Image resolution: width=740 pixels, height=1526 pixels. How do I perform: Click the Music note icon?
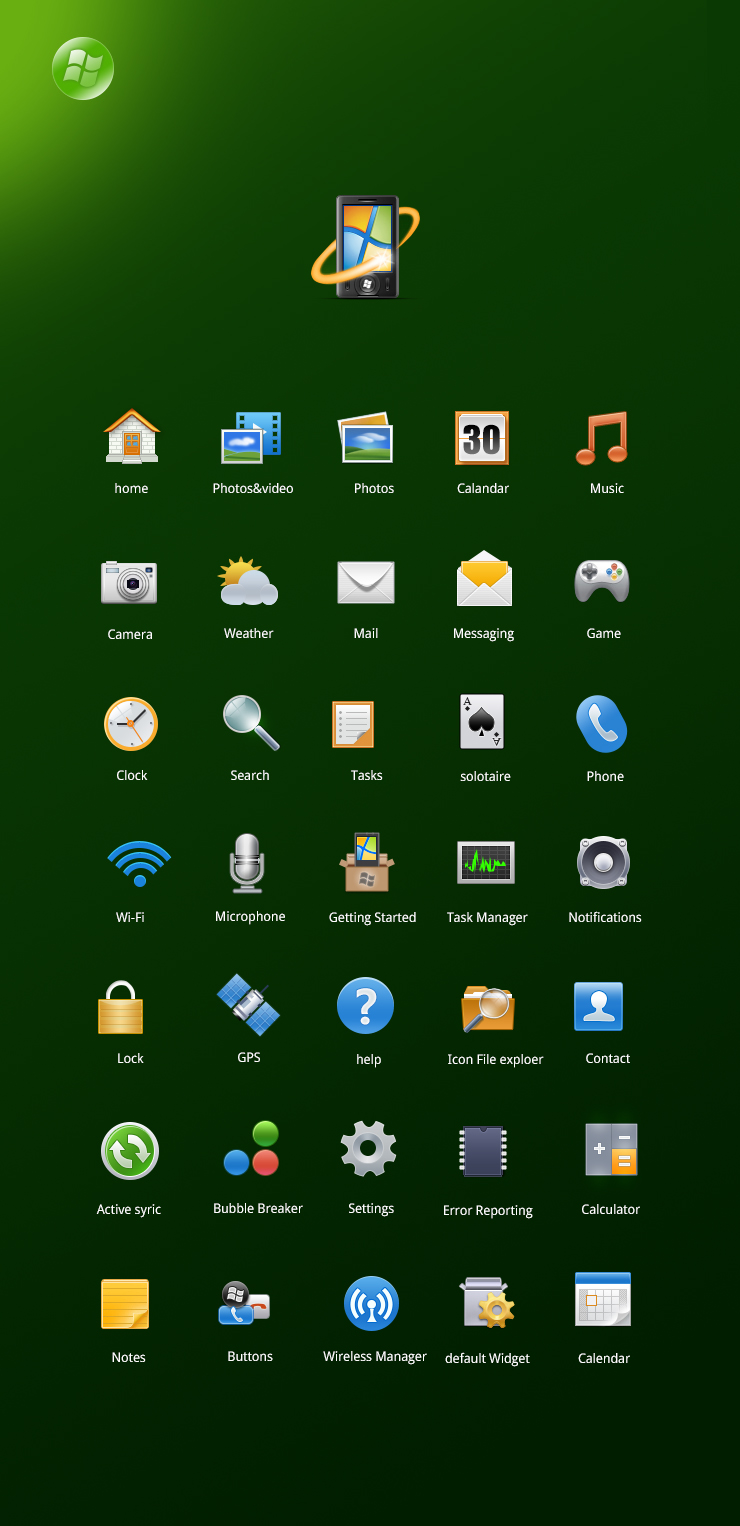(x=602, y=437)
